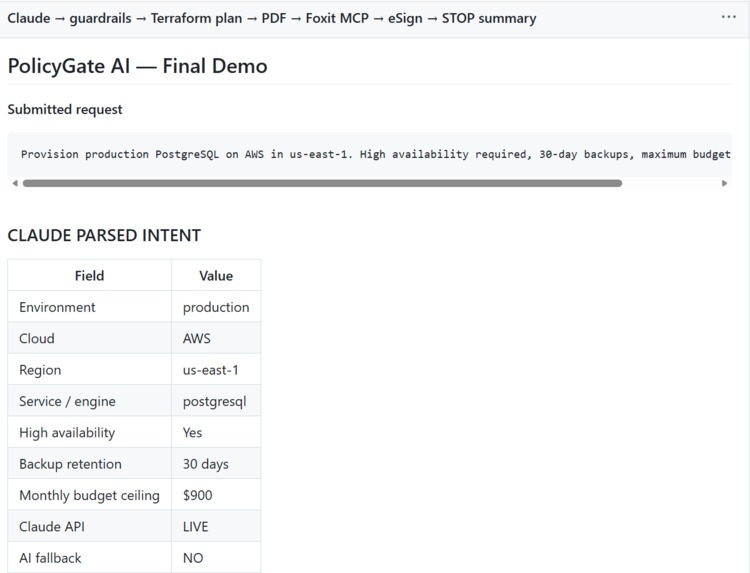The height and width of the screenshot is (573, 750).
Task: Click the PolicyGate AI — Final Demo heading
Action: [137, 66]
